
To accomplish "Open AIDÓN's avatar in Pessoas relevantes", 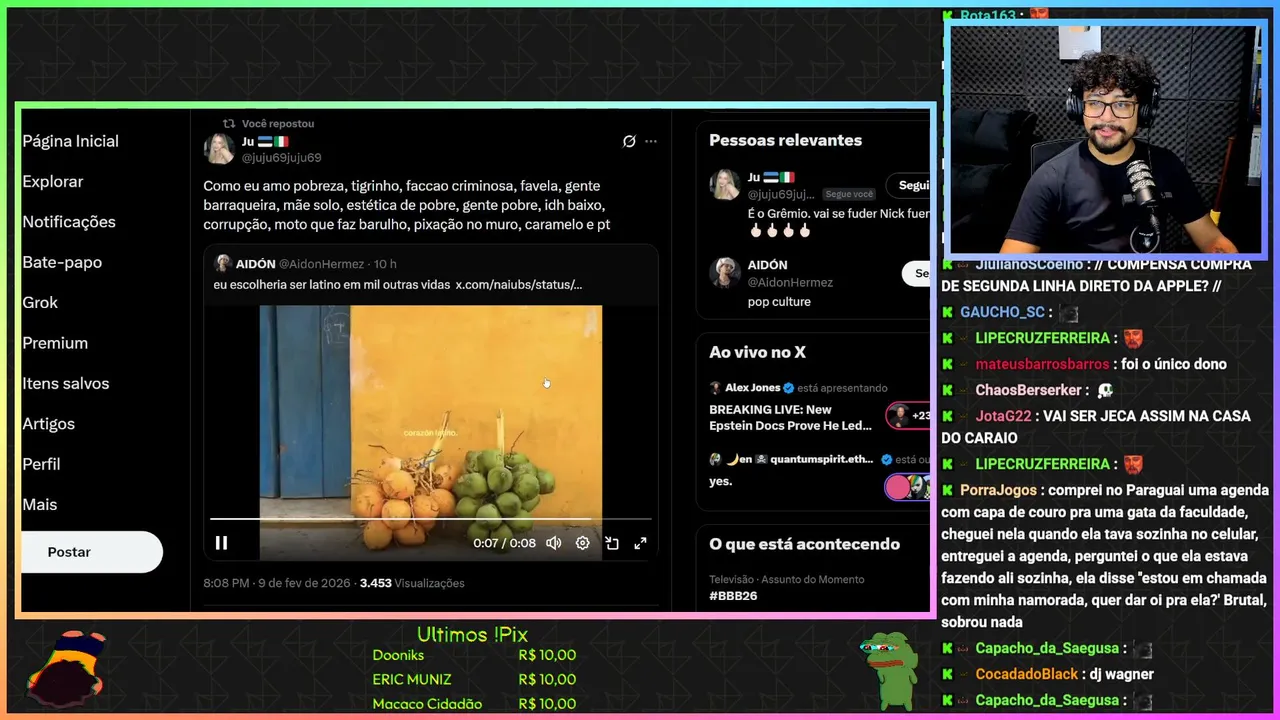I will [725, 272].
